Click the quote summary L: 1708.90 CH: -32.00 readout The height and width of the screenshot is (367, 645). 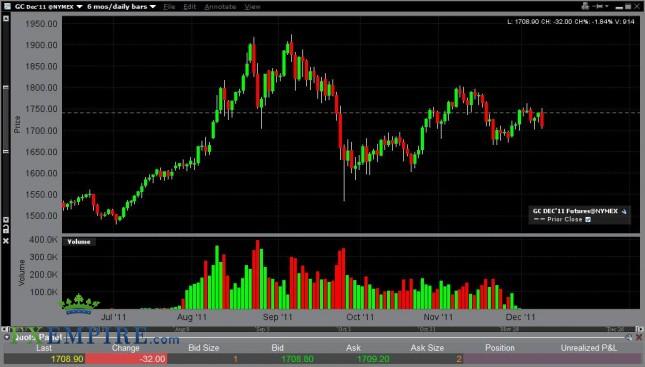[x=571, y=21]
